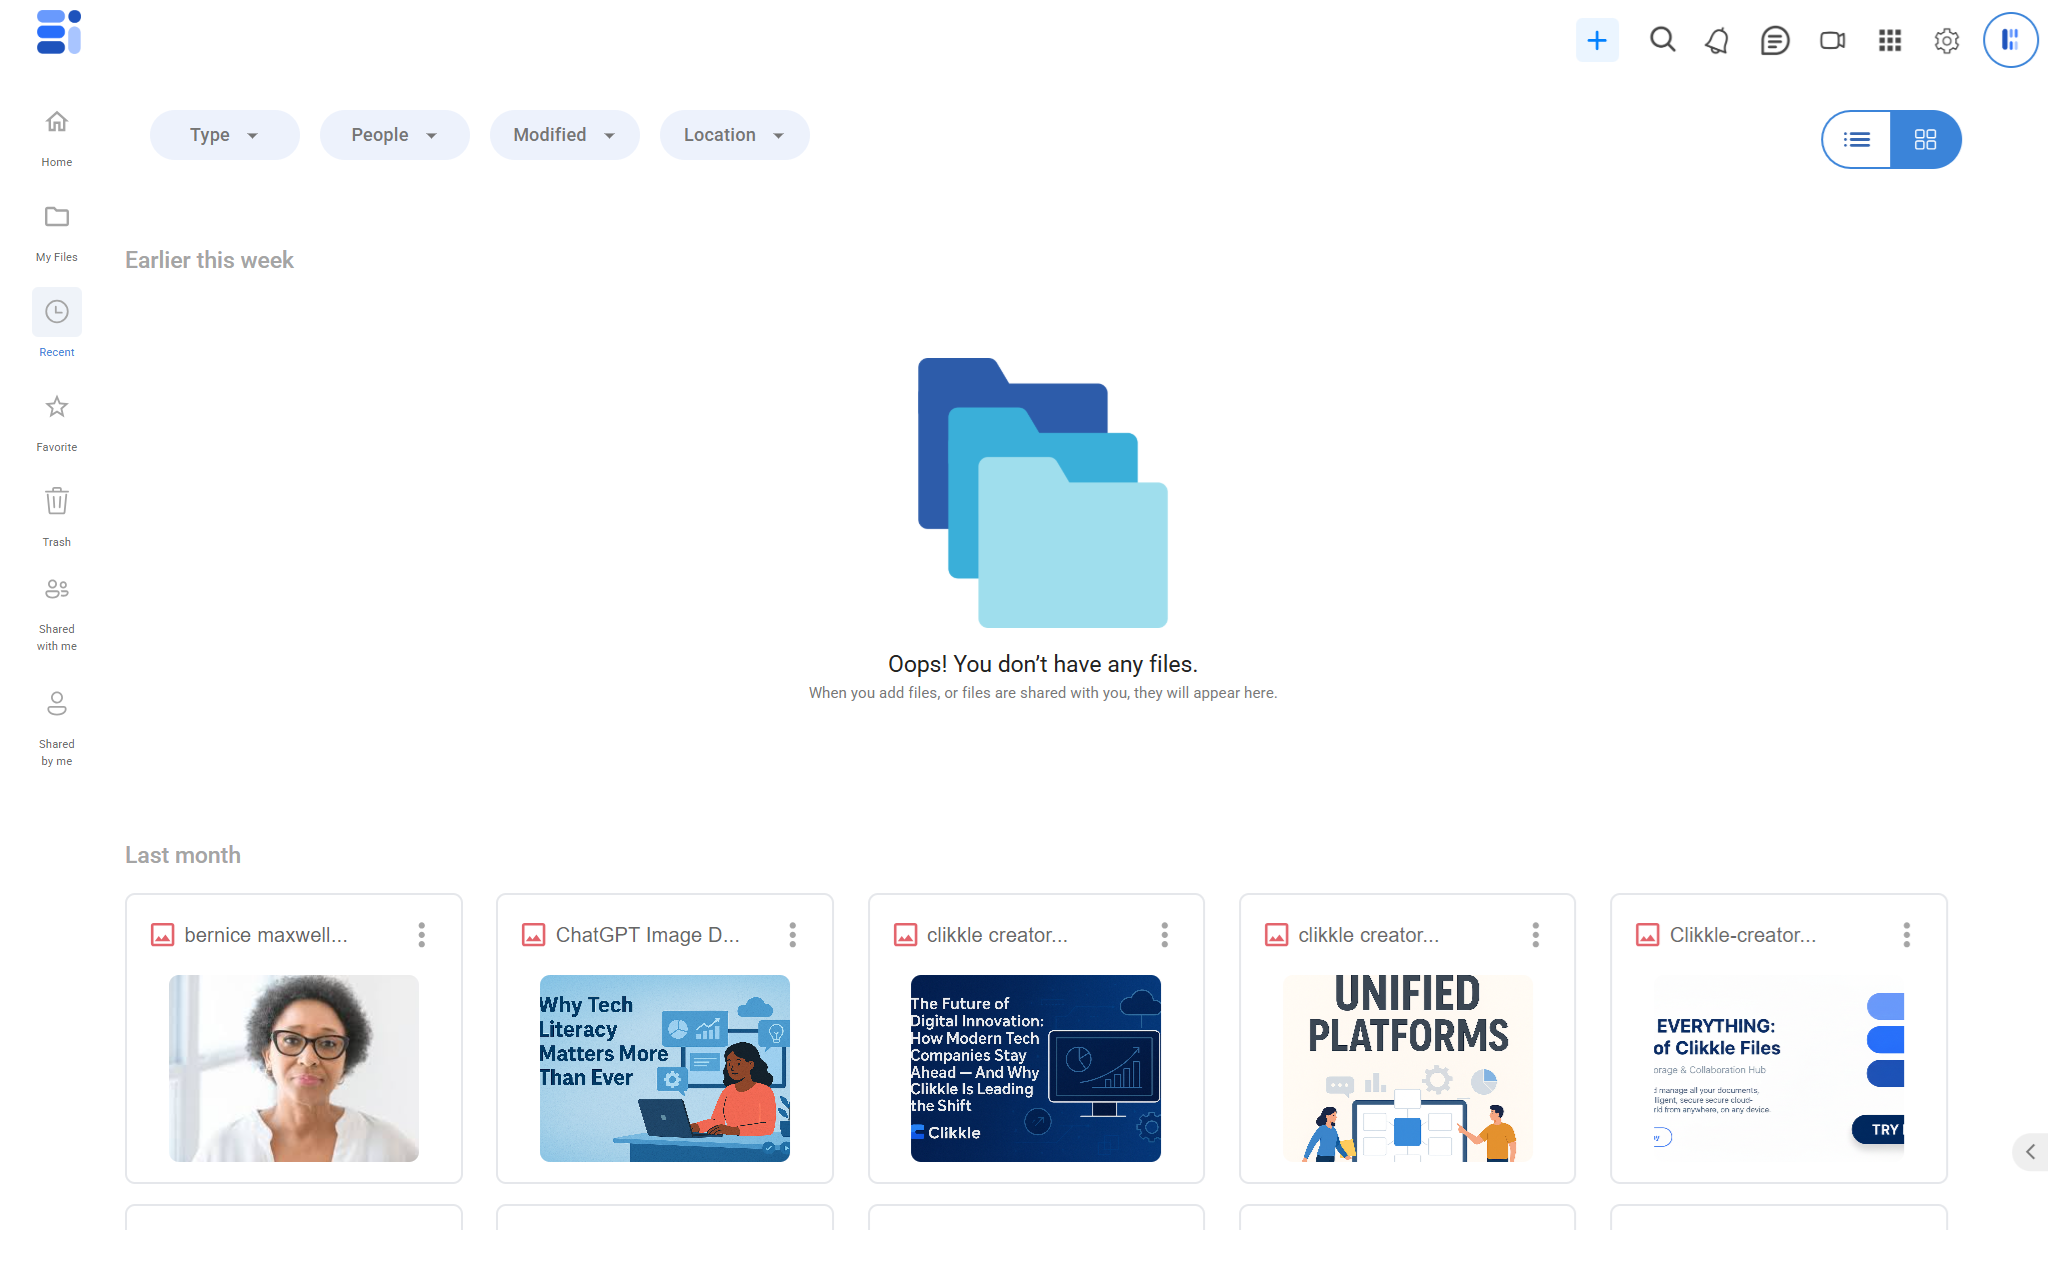Open the Location filter dropdown
The width and height of the screenshot is (2048, 1280).
(x=734, y=135)
